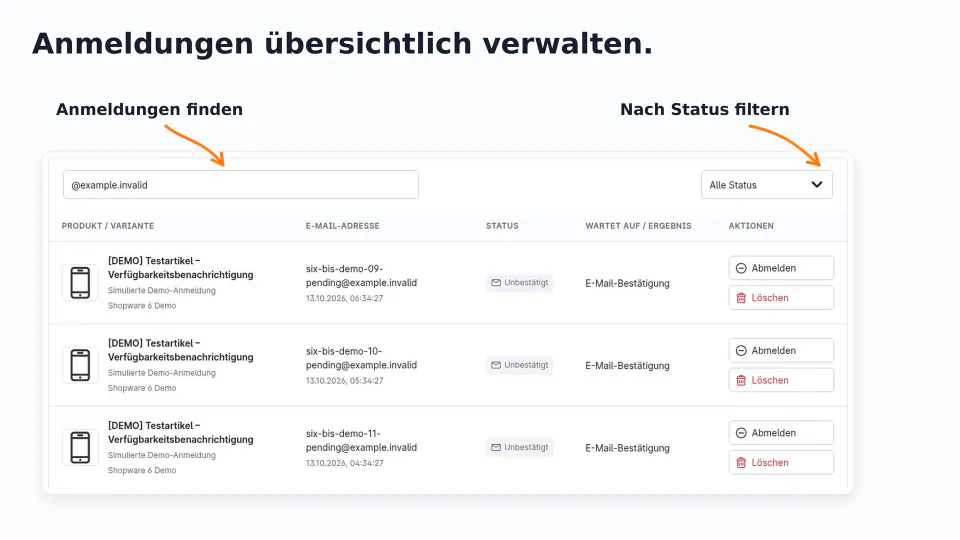This screenshot has width=960, height=540.
Task: Click E-Mail-Bestätigung in six-bis-demo-09 row
Action: (x=628, y=283)
